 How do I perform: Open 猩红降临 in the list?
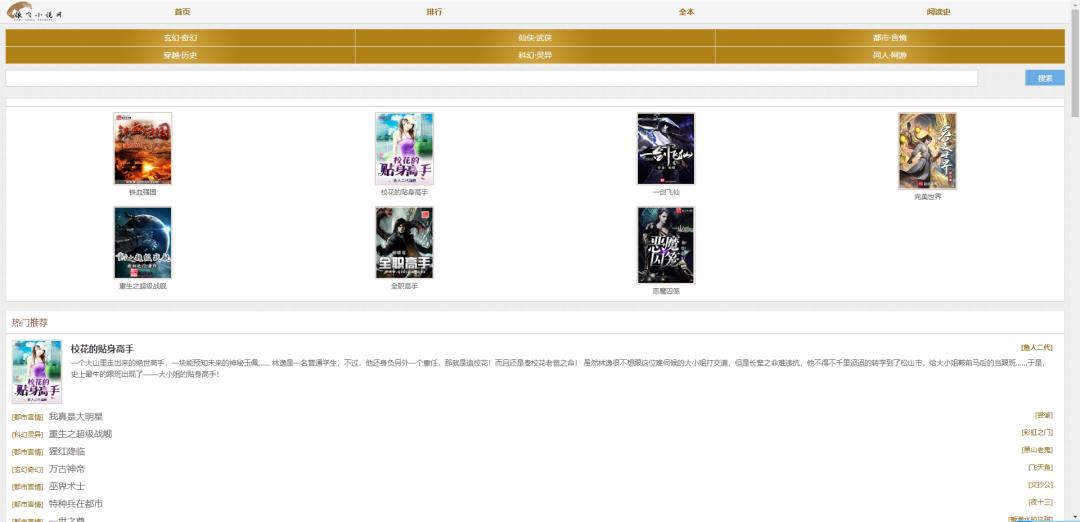pos(67,451)
